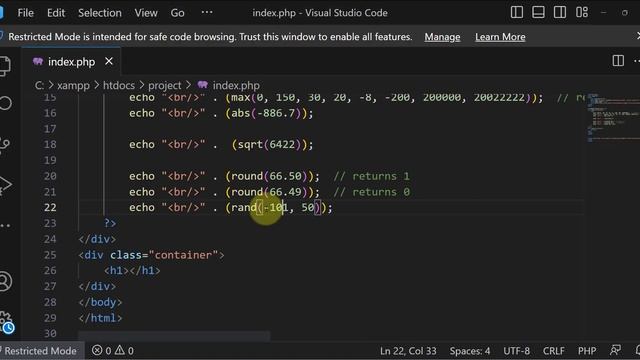Toggle Secondary Side Bar layout icon
Image resolution: width=640 pixels, height=360 pixels.
(x=560, y=12)
